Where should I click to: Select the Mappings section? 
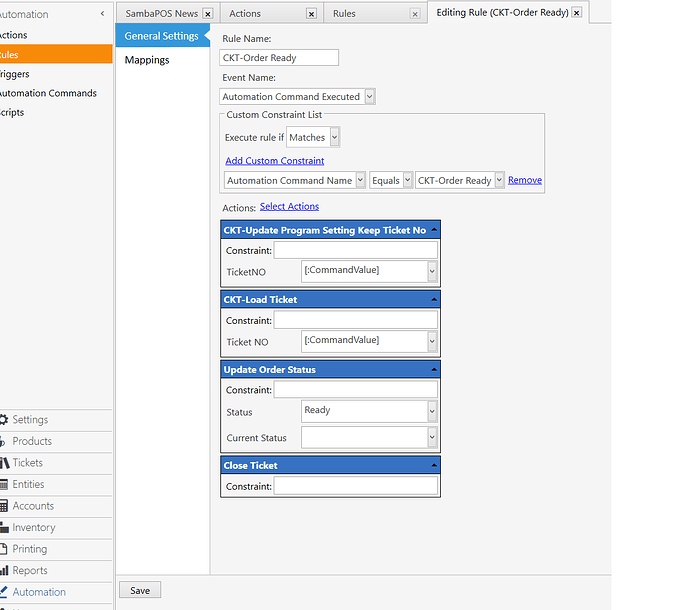pyautogui.click(x=147, y=60)
